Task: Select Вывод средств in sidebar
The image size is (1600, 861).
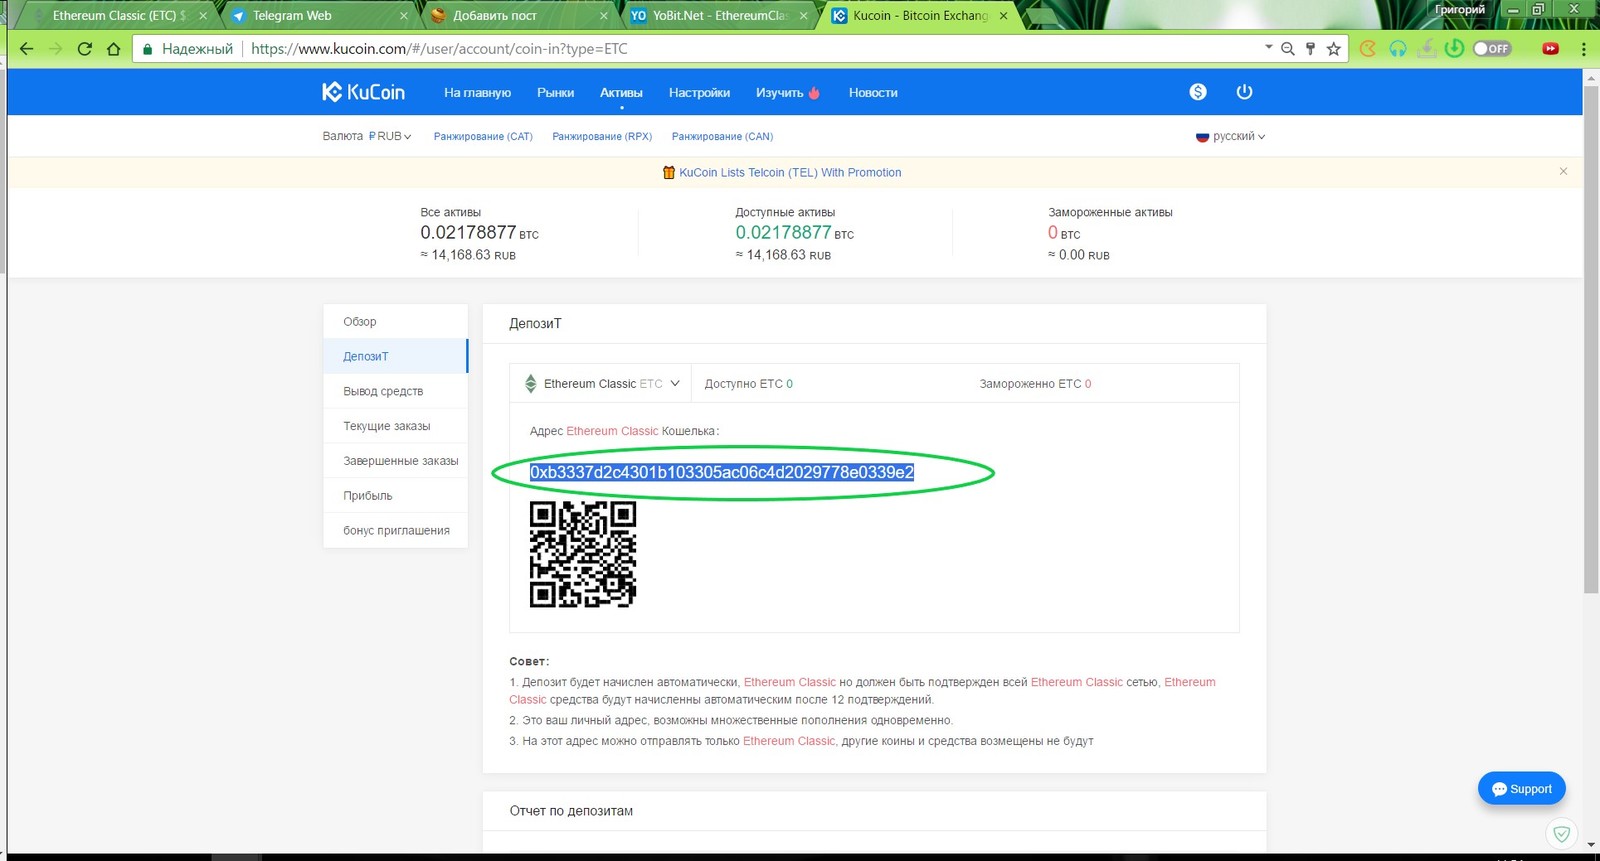Action: coord(395,391)
